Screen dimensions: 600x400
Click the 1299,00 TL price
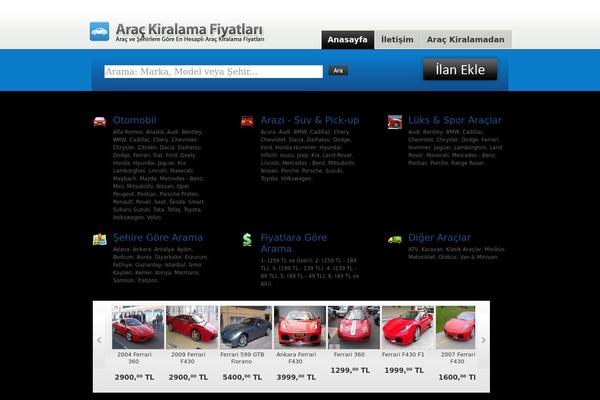point(350,370)
